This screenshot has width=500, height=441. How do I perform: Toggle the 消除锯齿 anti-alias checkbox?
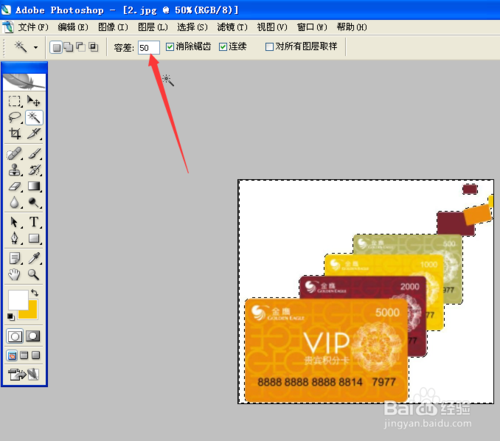click(x=170, y=47)
